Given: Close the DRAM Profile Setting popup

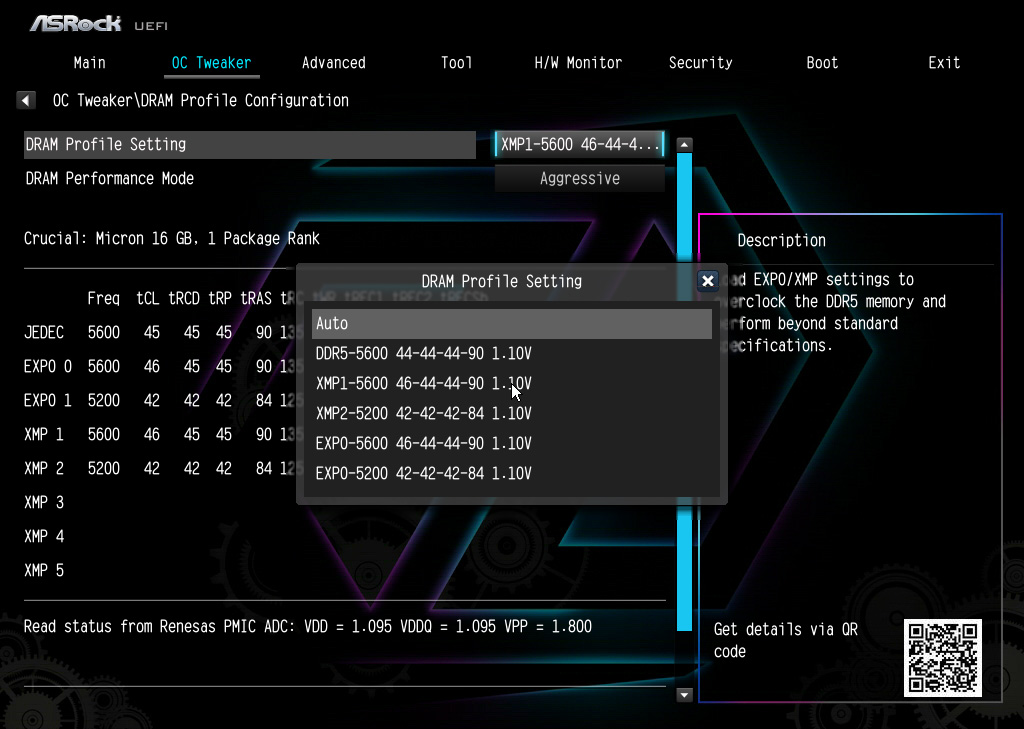Looking at the screenshot, I should click(707, 281).
